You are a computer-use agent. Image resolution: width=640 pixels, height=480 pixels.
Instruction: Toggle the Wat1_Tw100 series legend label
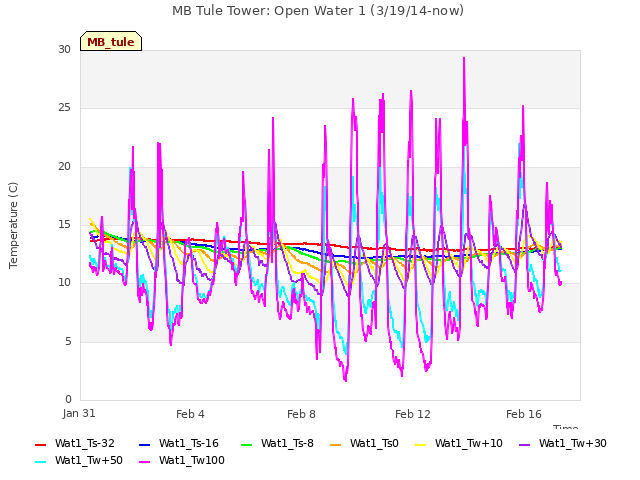coord(192,461)
